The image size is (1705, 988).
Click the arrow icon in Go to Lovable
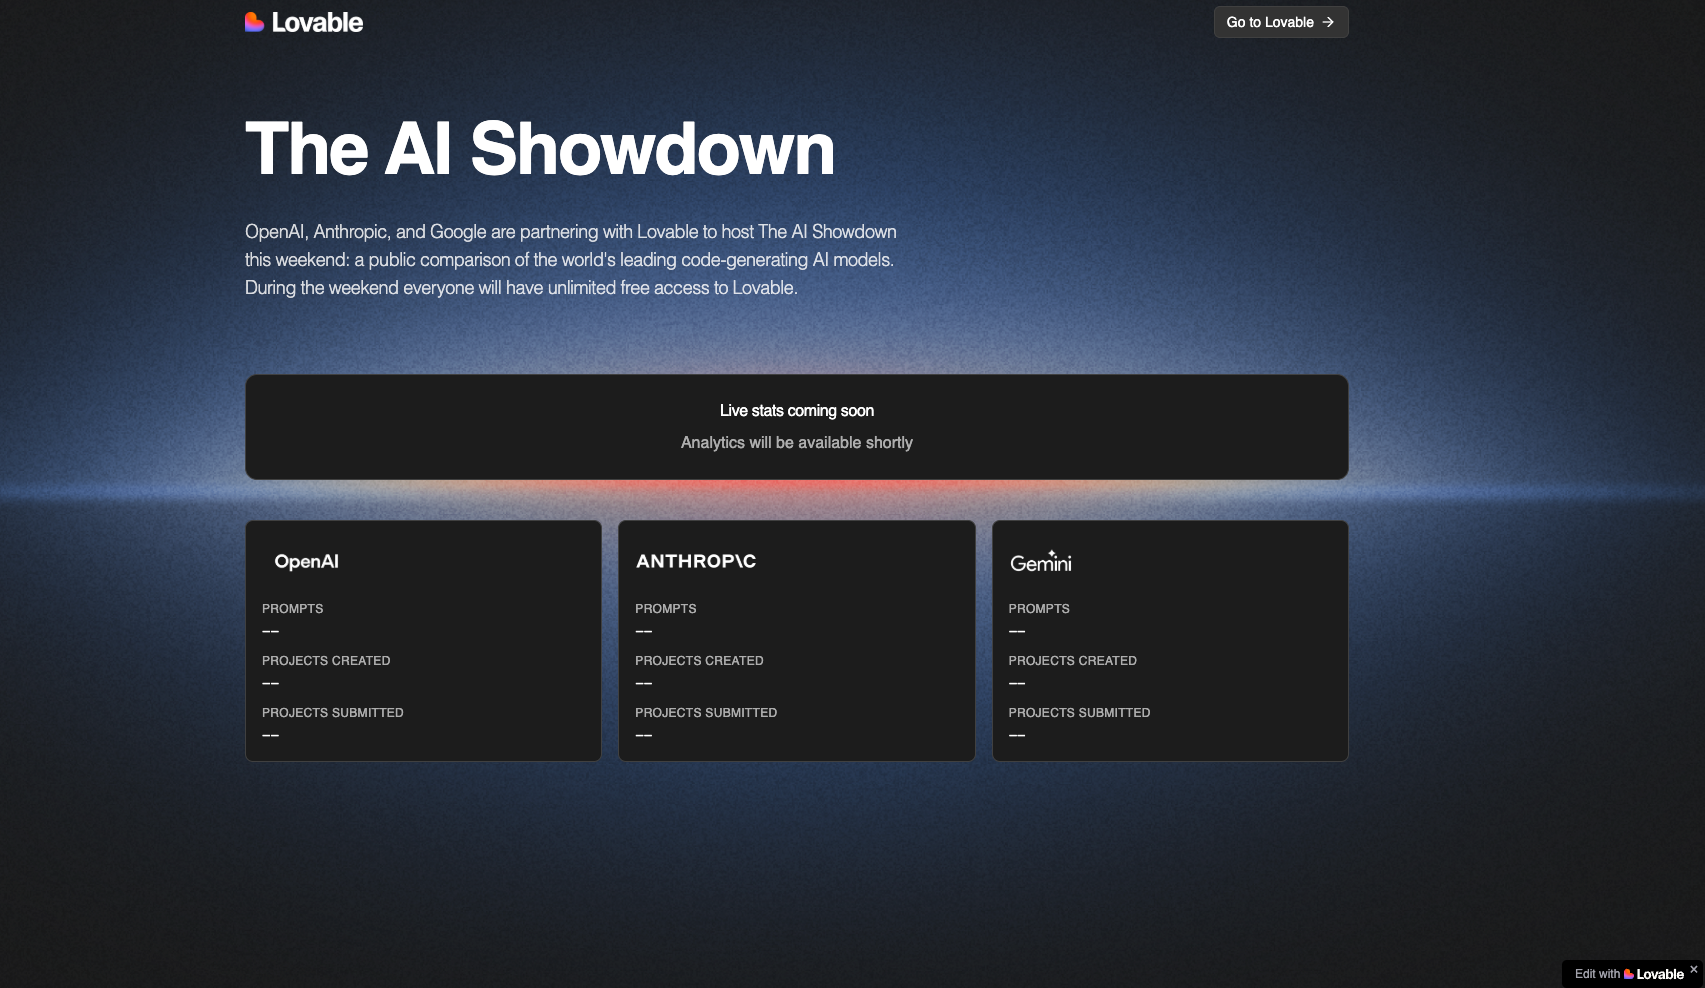pos(1328,22)
